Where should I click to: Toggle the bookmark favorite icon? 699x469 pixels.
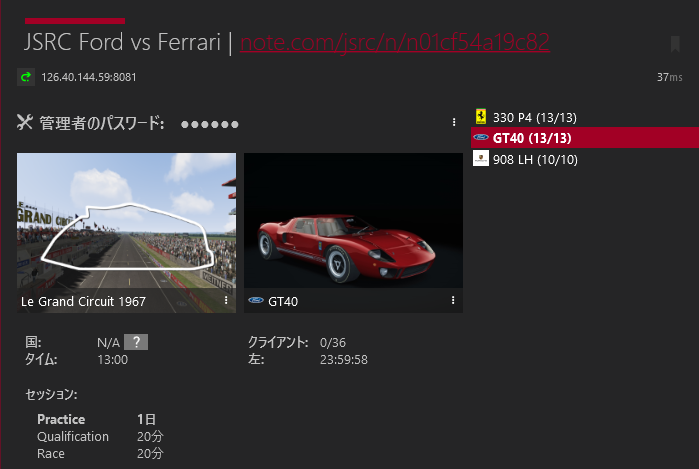click(x=675, y=44)
